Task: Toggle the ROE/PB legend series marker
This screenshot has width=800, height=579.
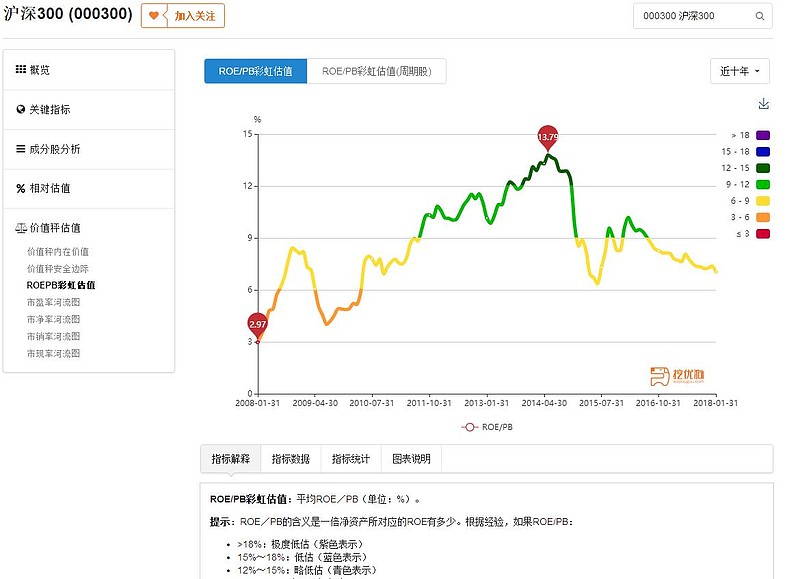Action: pos(469,427)
